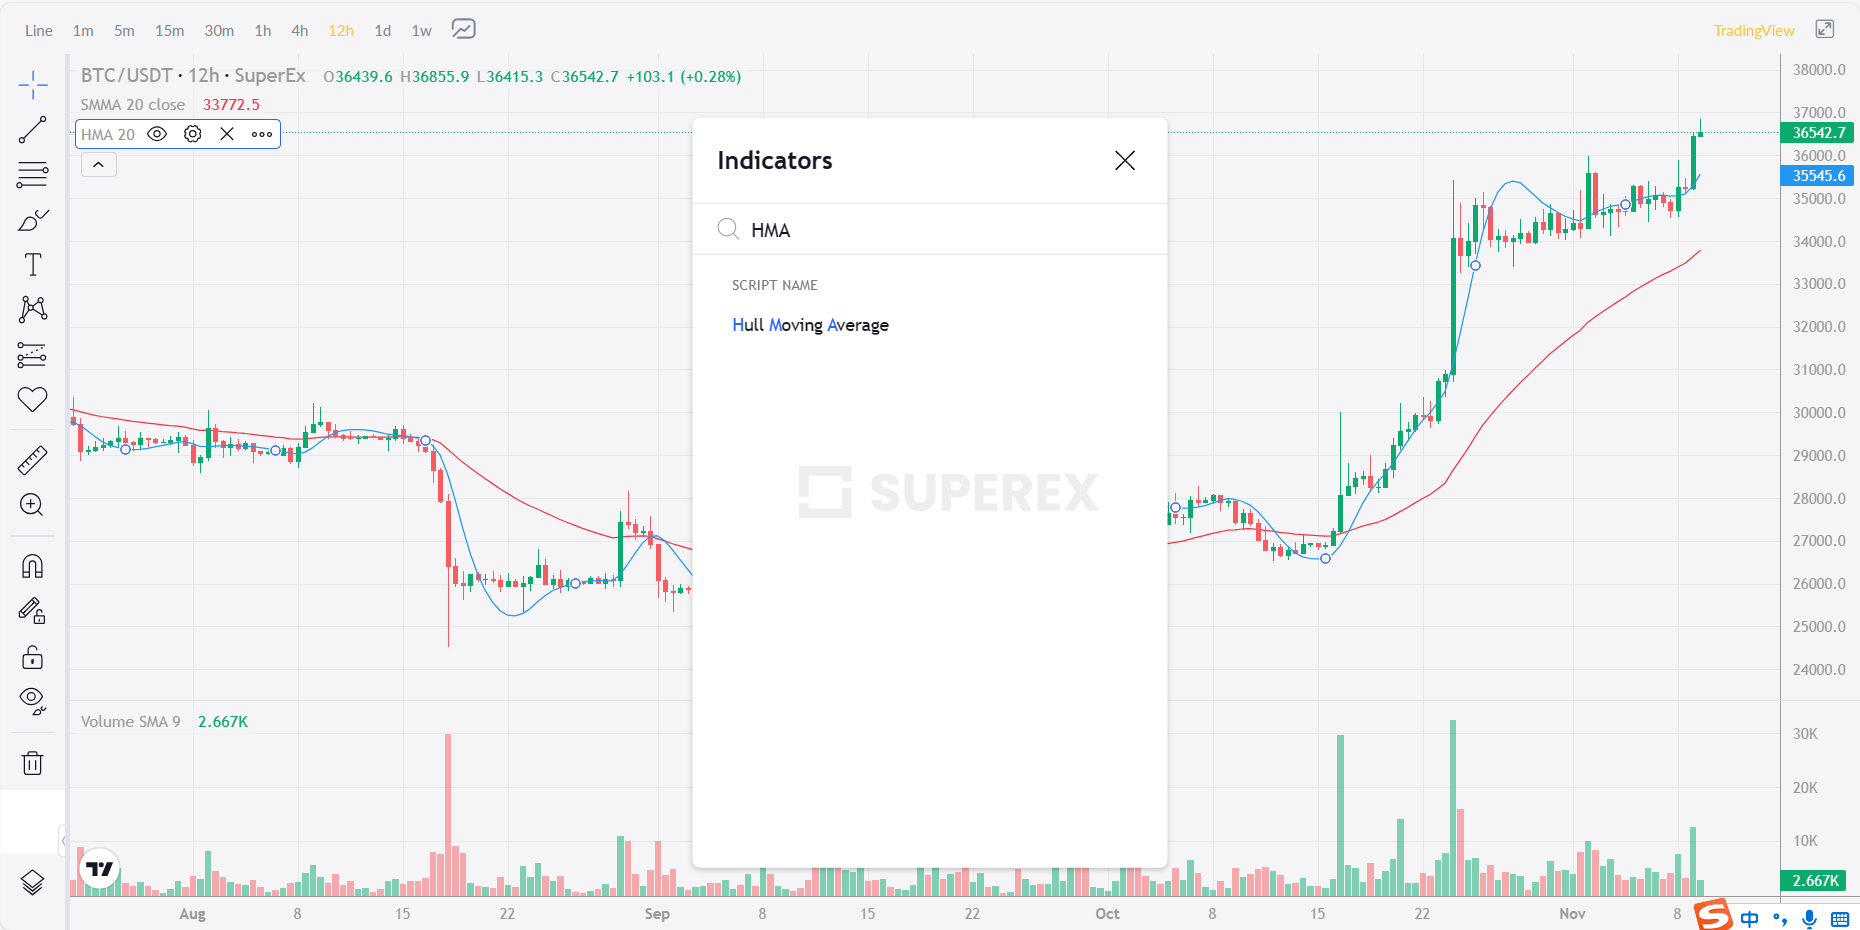1860x930 pixels.
Task: Open the HMA 20 more options ellipsis
Action: (261, 133)
